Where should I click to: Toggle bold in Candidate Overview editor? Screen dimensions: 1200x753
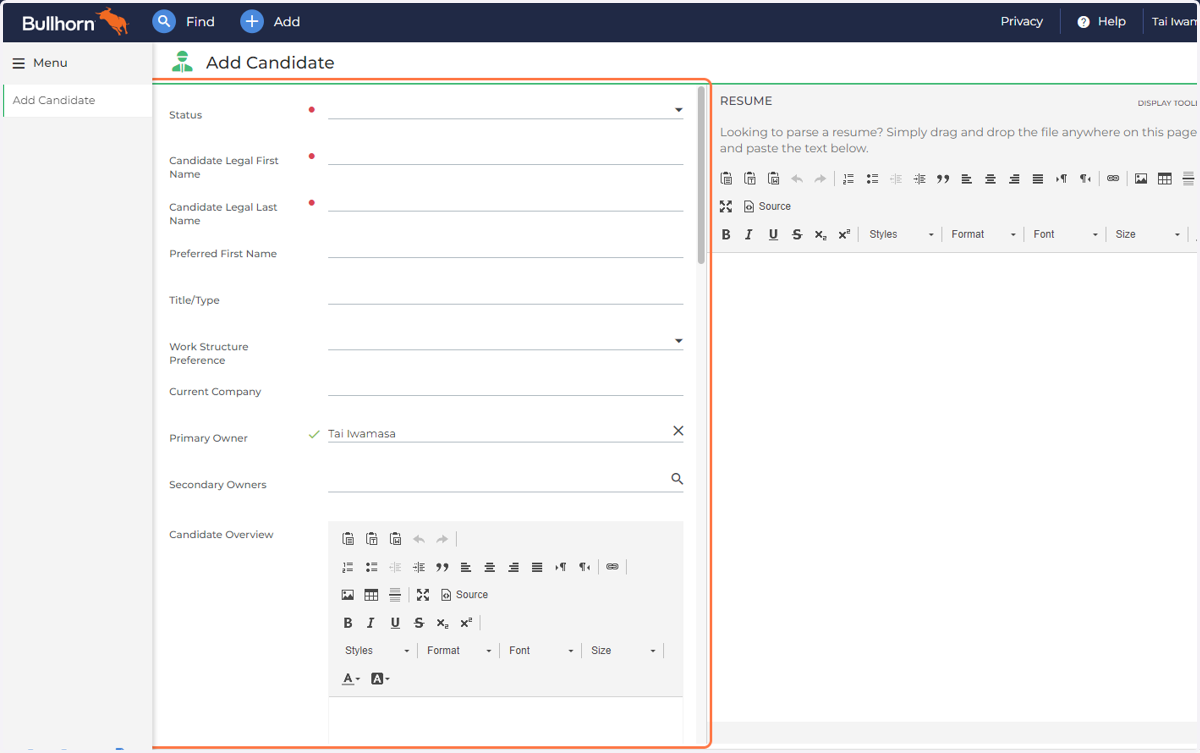(348, 623)
